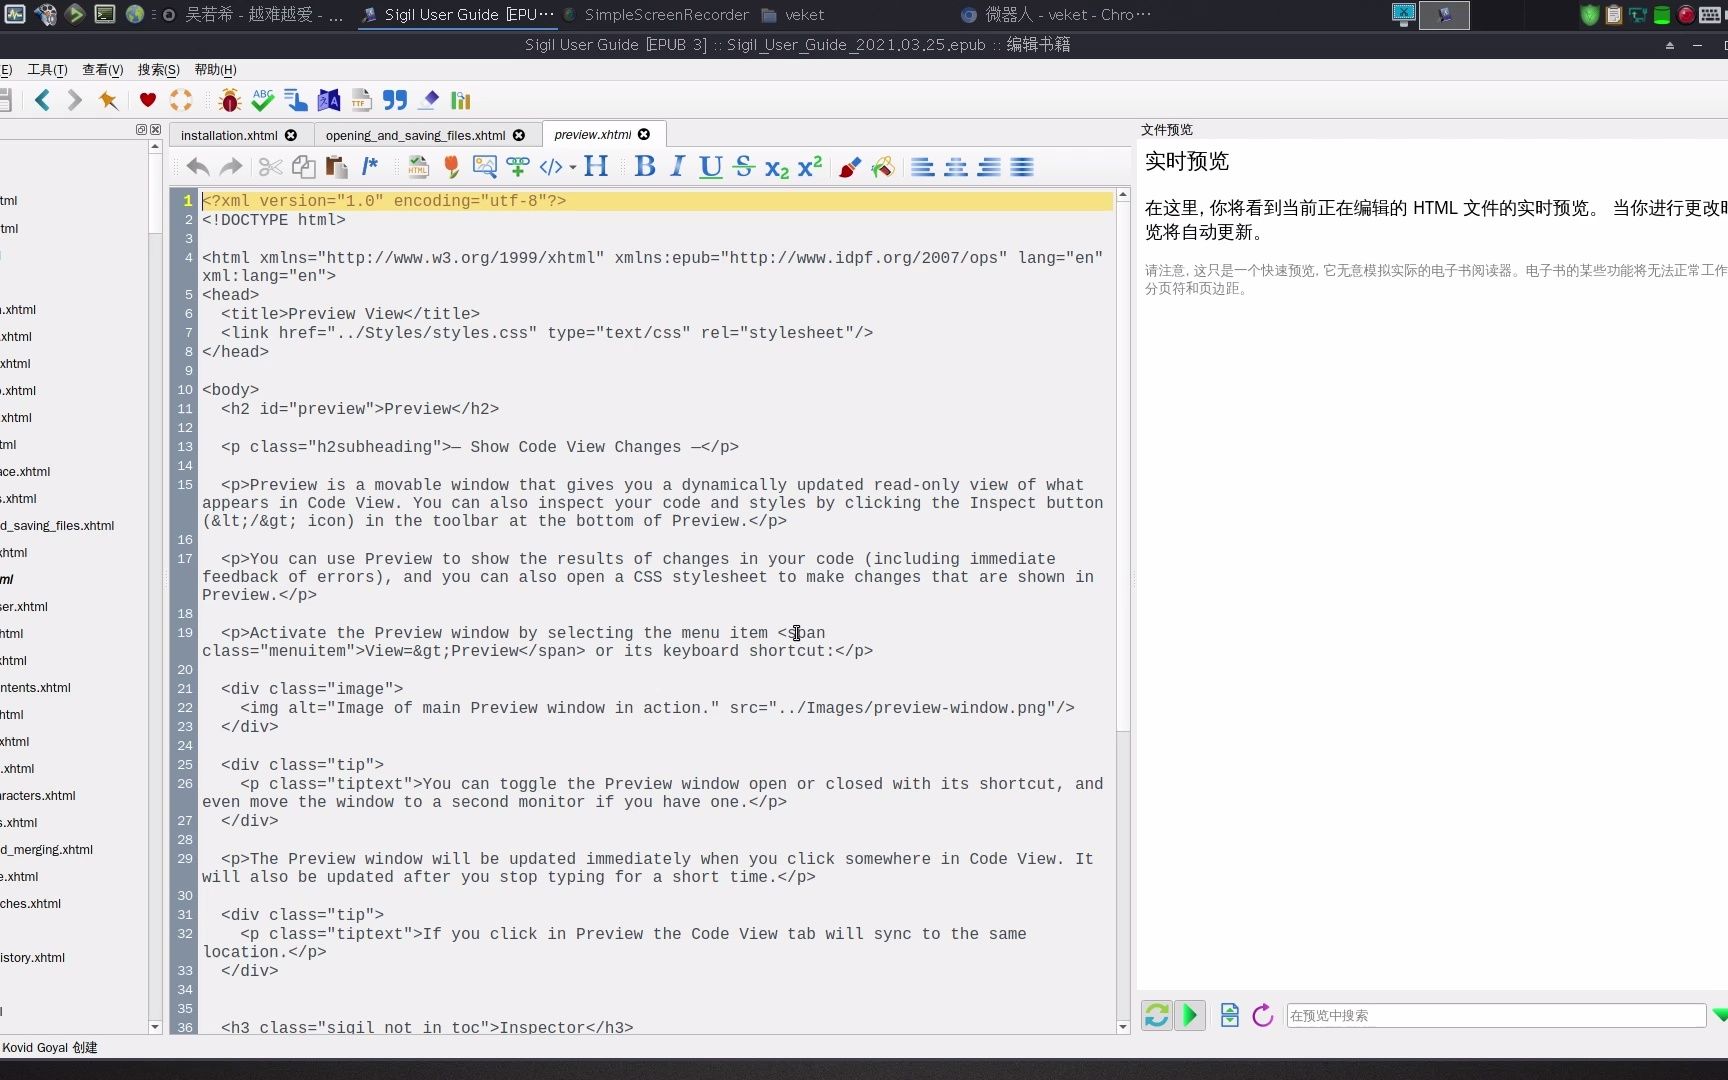Click the Forward navigation arrow
This screenshot has width=1728, height=1080.
(75, 100)
